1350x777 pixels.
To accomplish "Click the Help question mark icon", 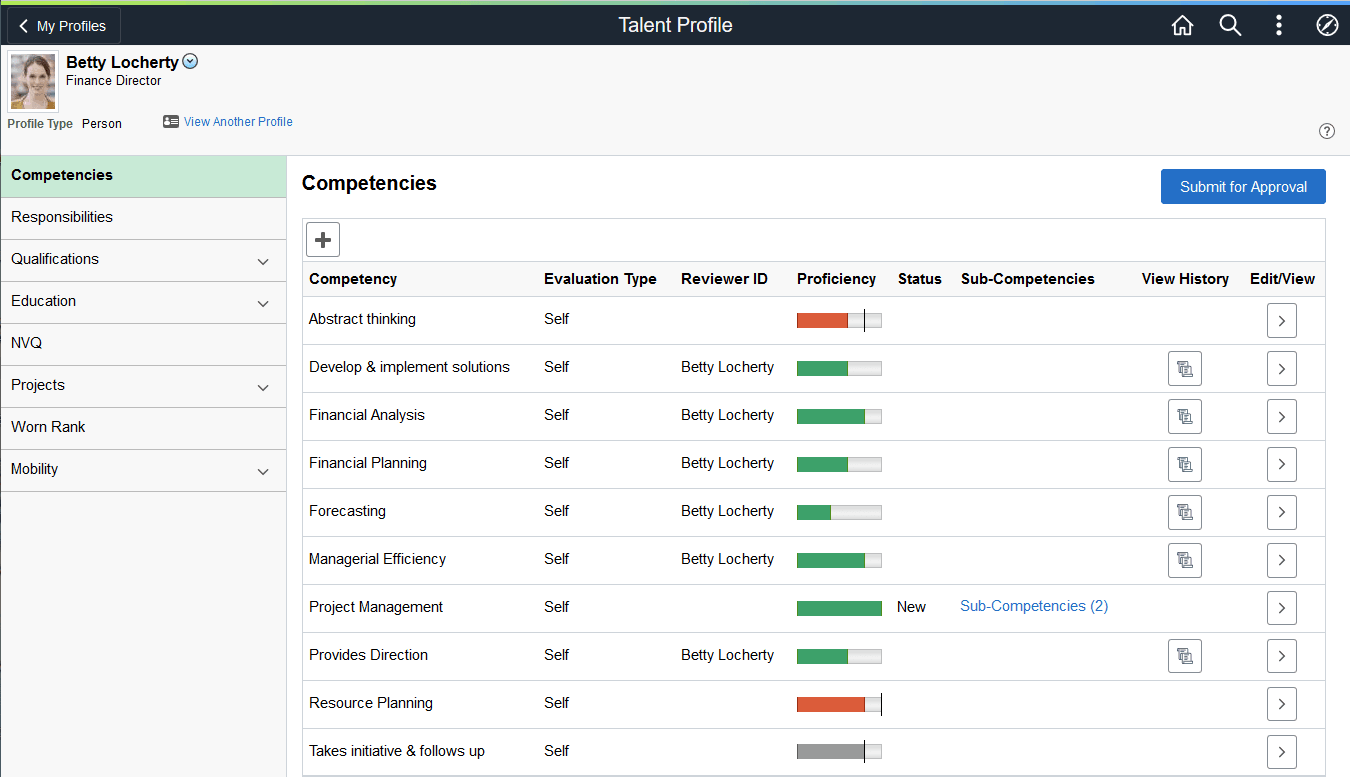I will 1327,131.
